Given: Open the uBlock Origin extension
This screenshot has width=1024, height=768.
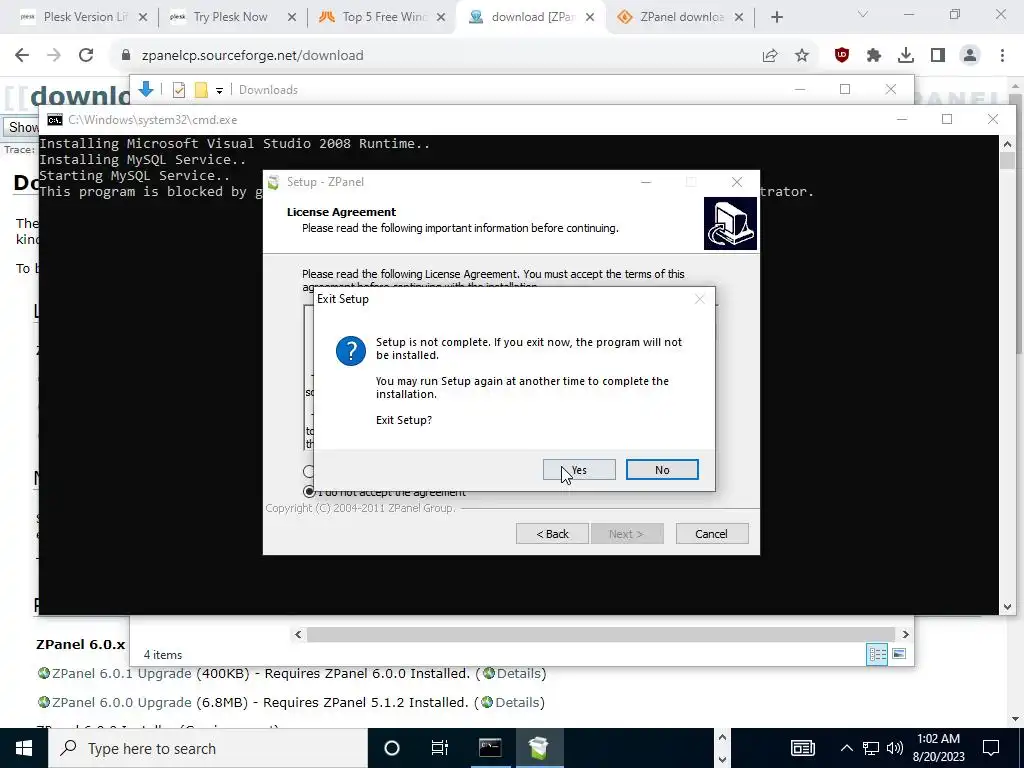Looking at the screenshot, I should [842, 56].
